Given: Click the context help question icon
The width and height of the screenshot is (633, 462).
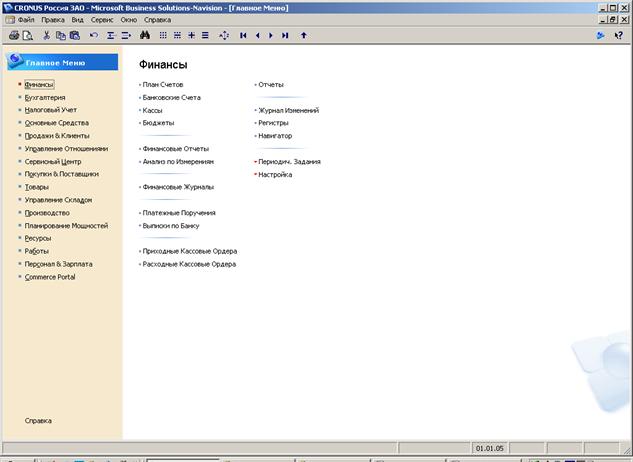Looking at the screenshot, I should point(618,36).
